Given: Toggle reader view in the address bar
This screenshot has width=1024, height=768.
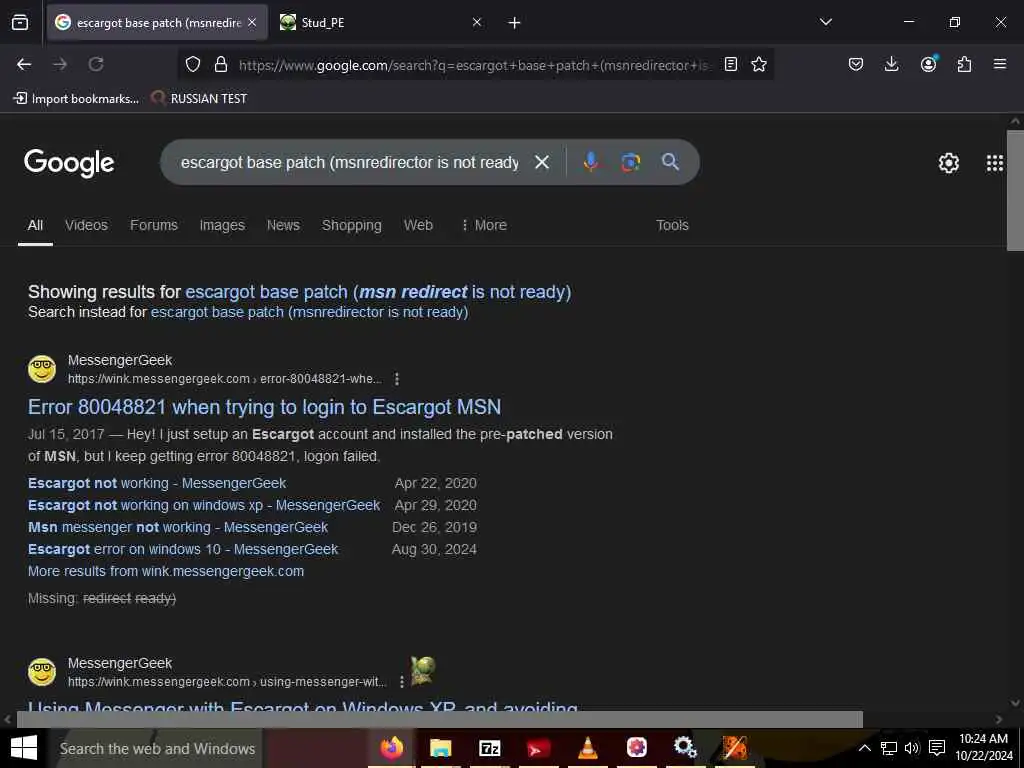Looking at the screenshot, I should [731, 64].
